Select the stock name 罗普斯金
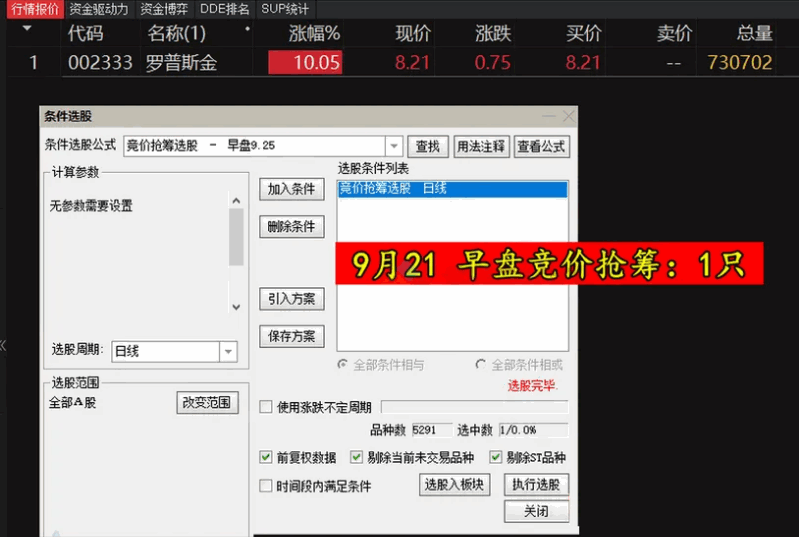The height and width of the screenshot is (537, 799). (181, 63)
